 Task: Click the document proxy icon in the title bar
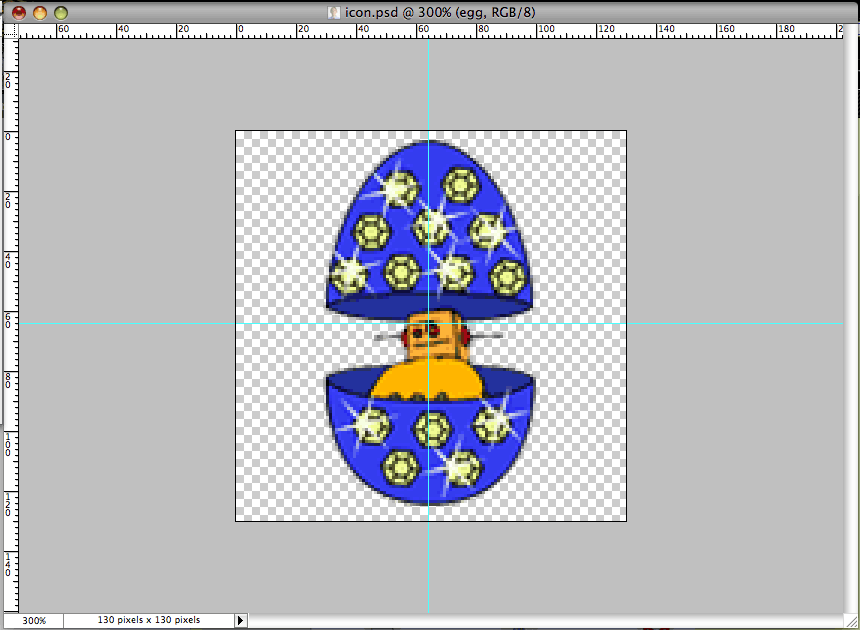pos(333,12)
